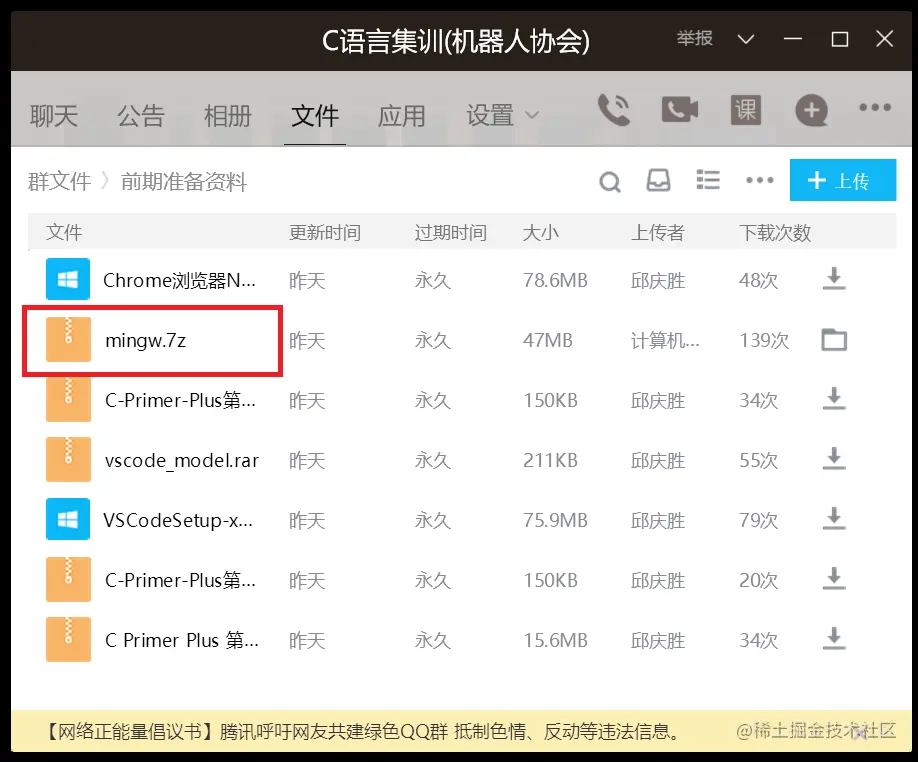Open the more (...) menu in title bar
This screenshot has height=762, width=918.
point(875,107)
